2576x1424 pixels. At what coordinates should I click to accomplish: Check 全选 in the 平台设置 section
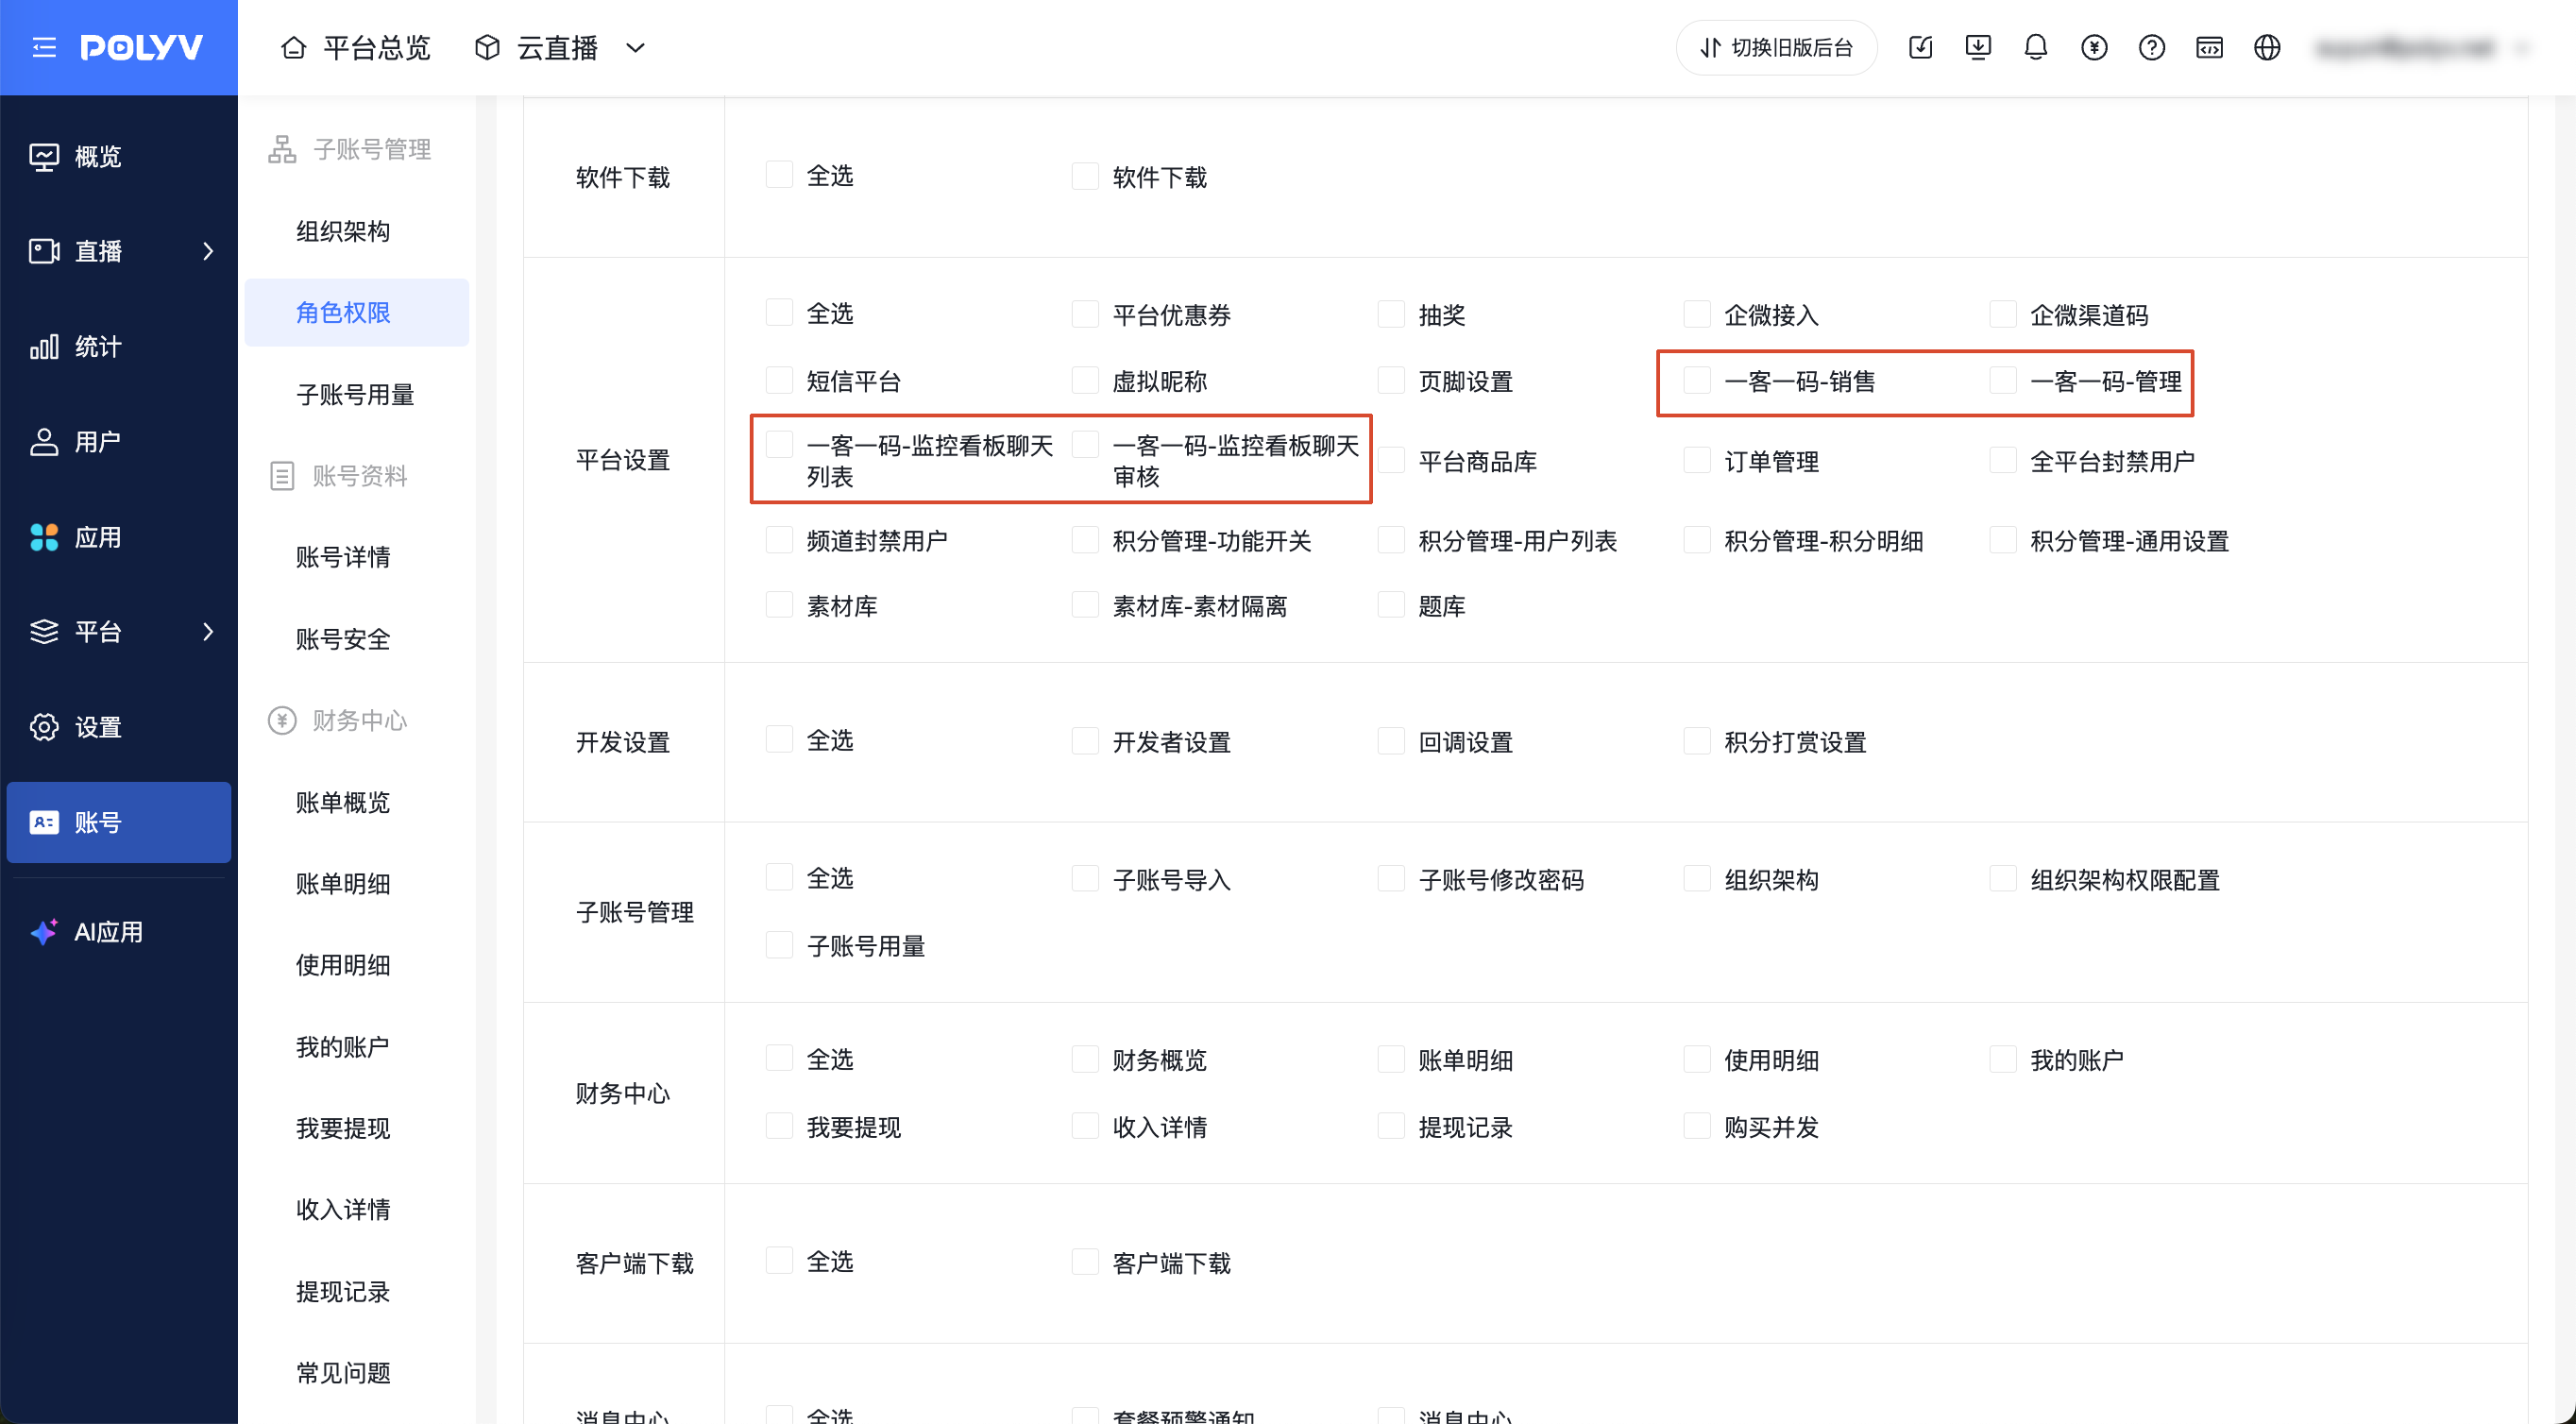779,313
